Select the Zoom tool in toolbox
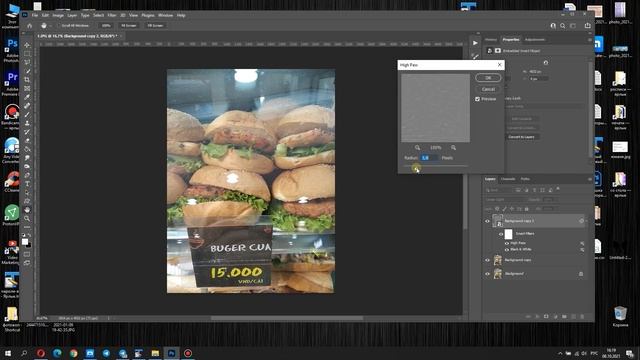This screenshot has width=640, height=360. 27,218
